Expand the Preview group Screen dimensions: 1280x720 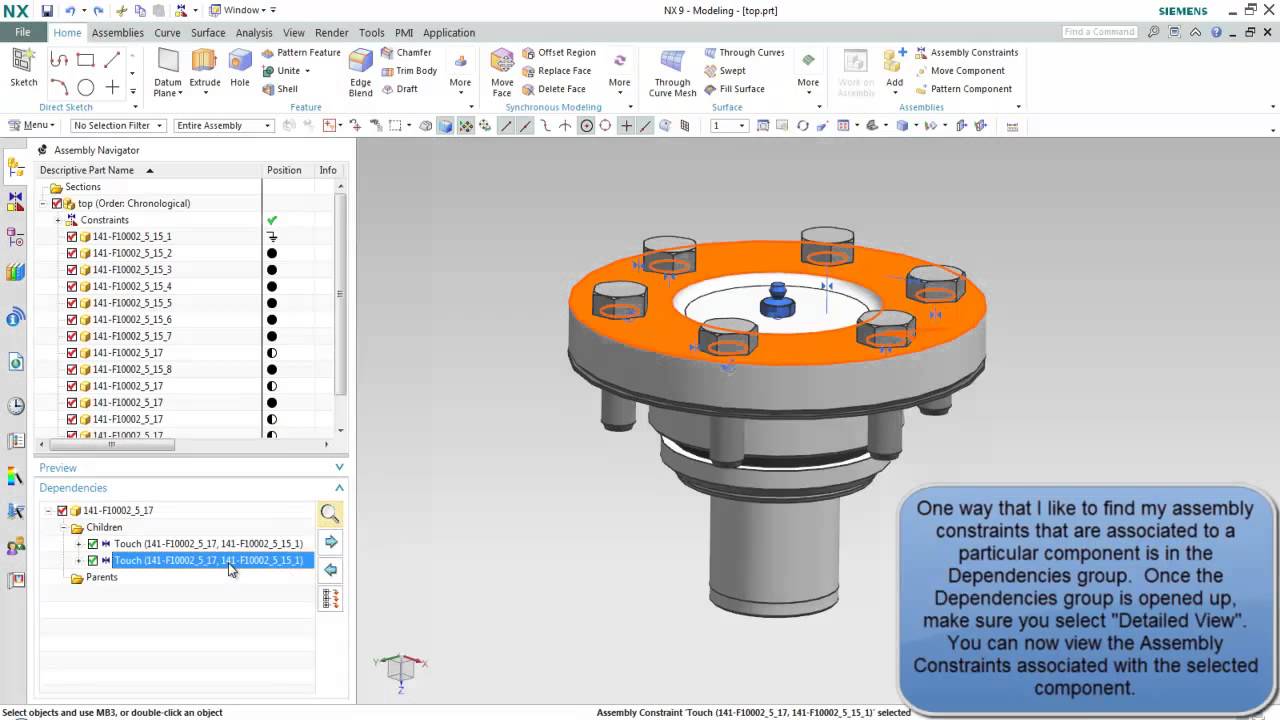(339, 467)
